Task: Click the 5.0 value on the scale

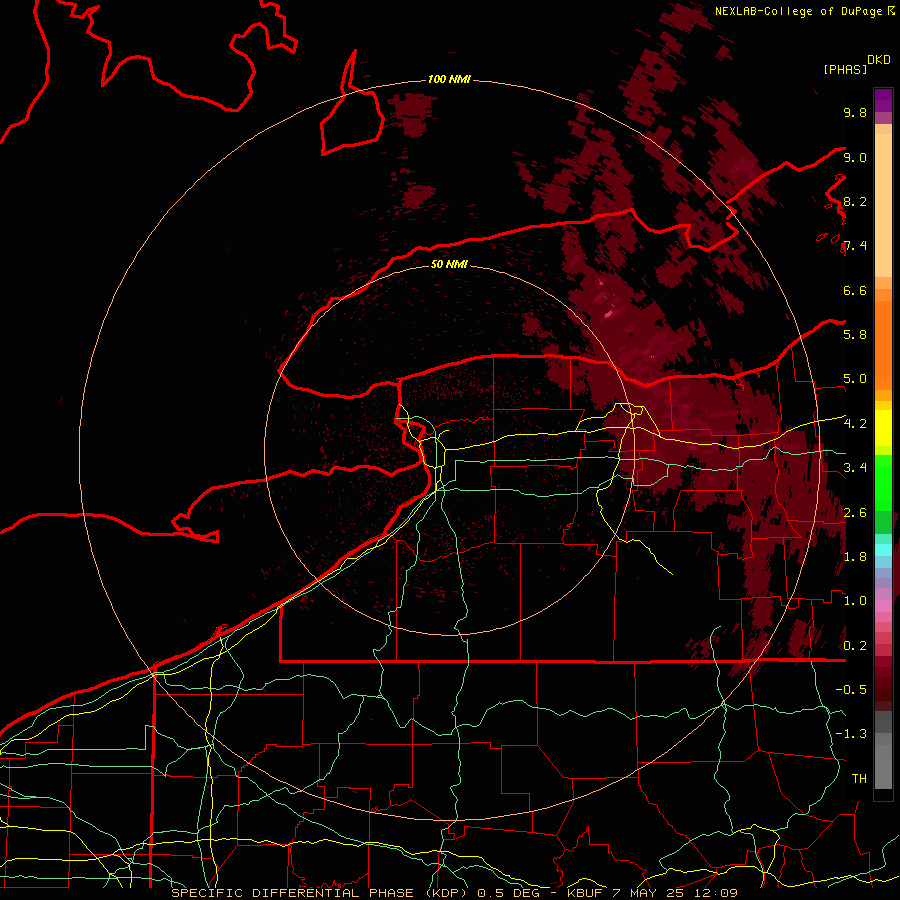Action: click(855, 379)
